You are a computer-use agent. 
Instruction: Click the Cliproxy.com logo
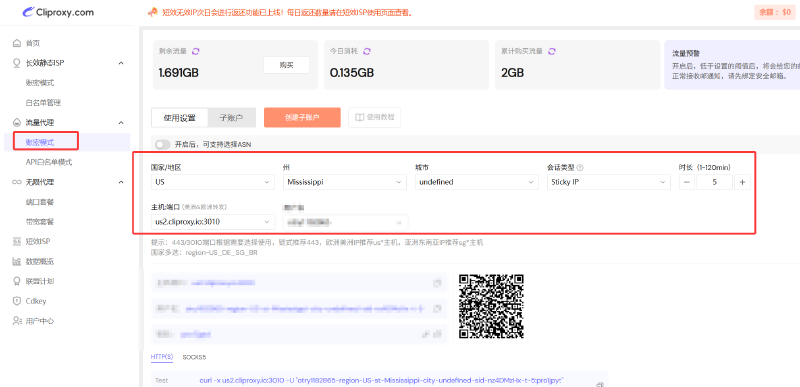[58, 12]
